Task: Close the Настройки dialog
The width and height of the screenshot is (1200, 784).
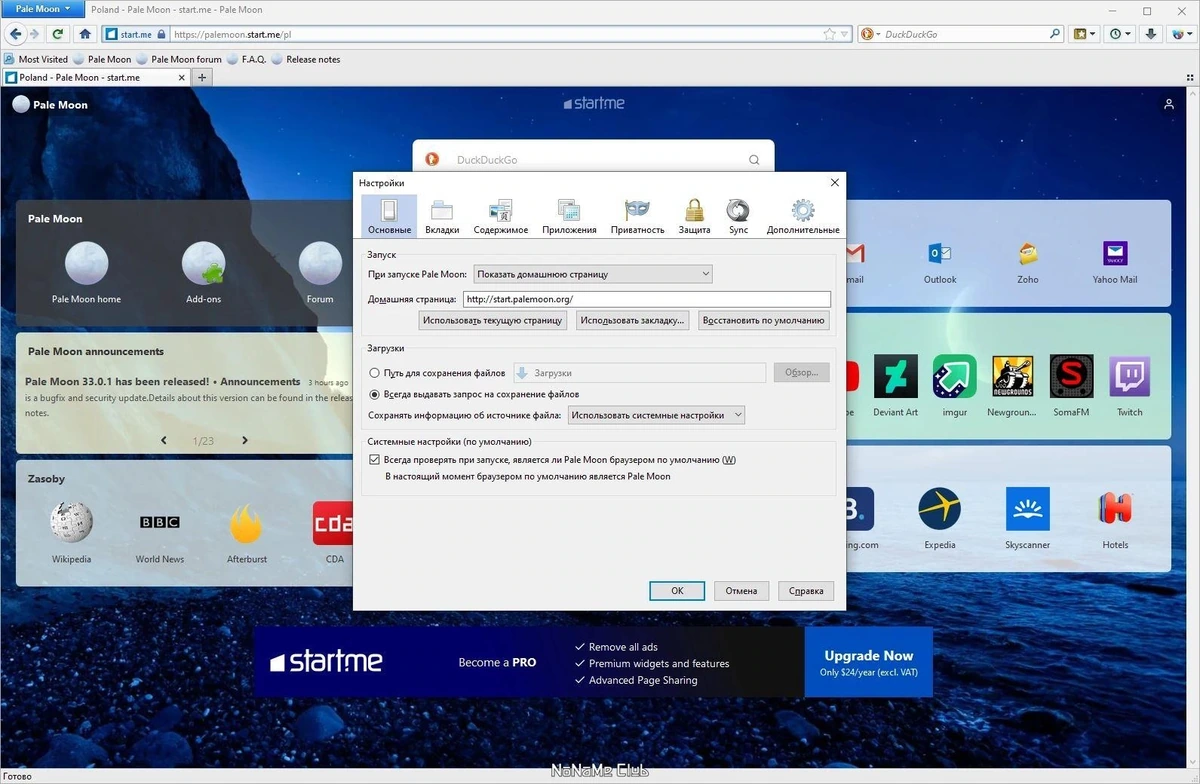Action: click(835, 182)
